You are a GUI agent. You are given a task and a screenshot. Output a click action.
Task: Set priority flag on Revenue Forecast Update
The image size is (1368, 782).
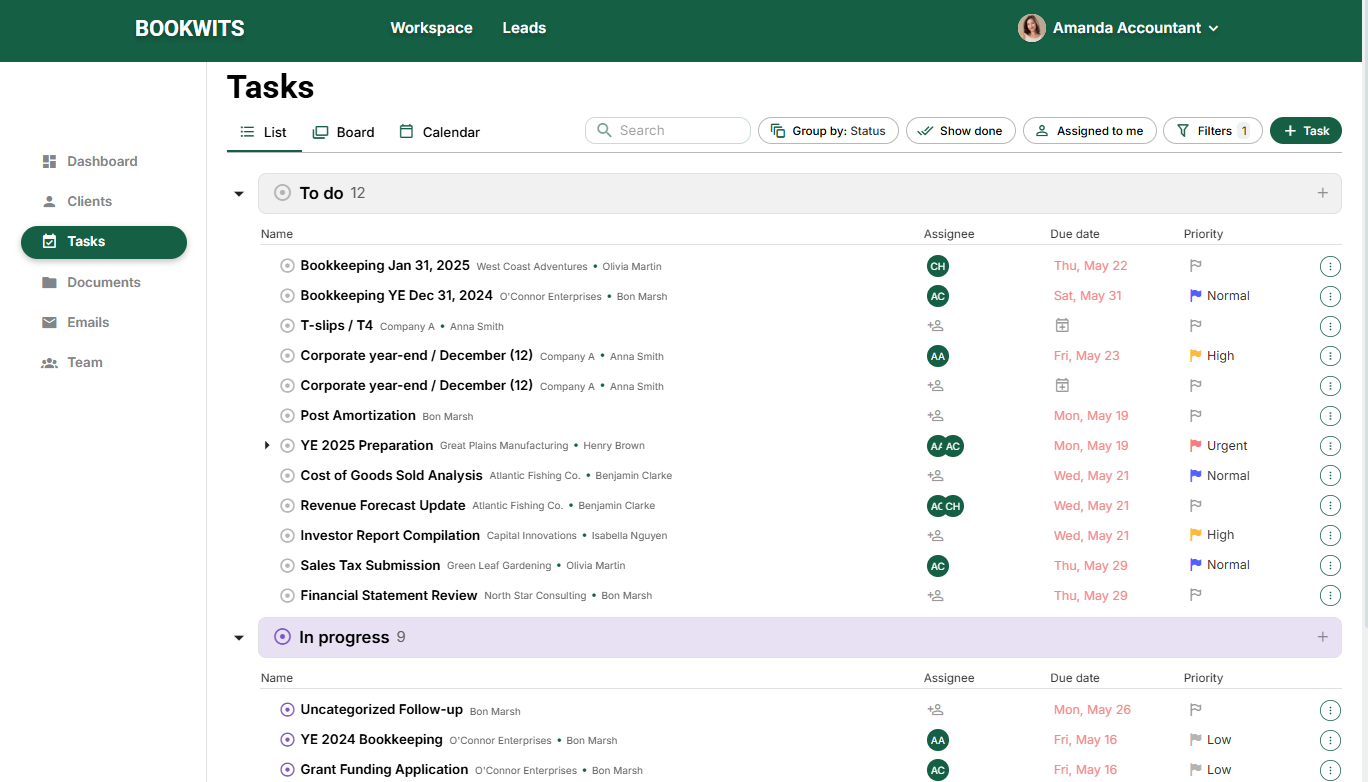[1194, 505]
